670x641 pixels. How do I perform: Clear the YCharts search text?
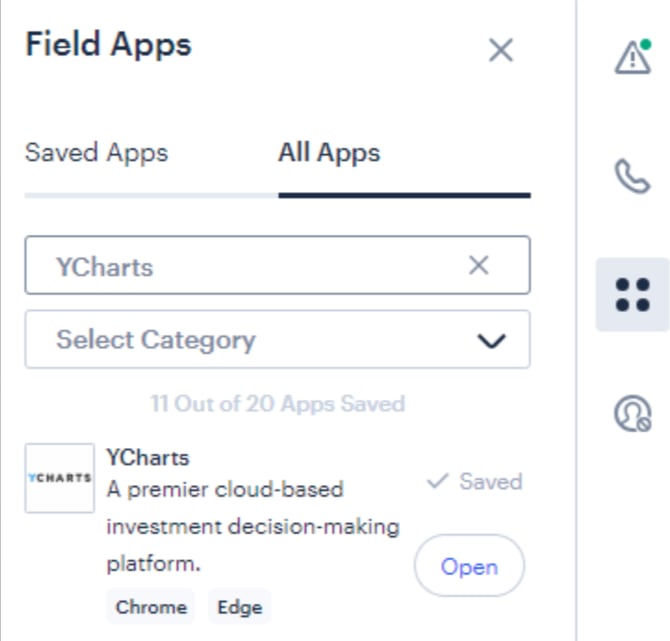click(478, 265)
